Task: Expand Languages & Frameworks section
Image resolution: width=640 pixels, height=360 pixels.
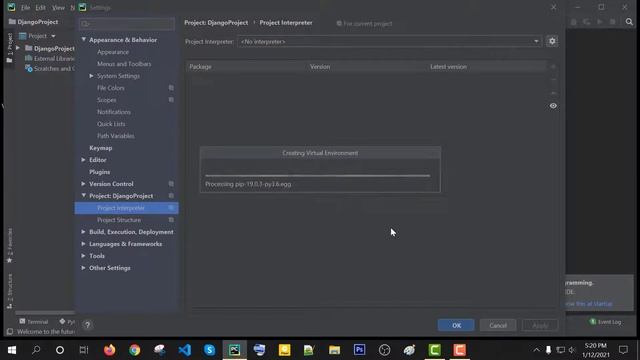Action: click(x=84, y=244)
